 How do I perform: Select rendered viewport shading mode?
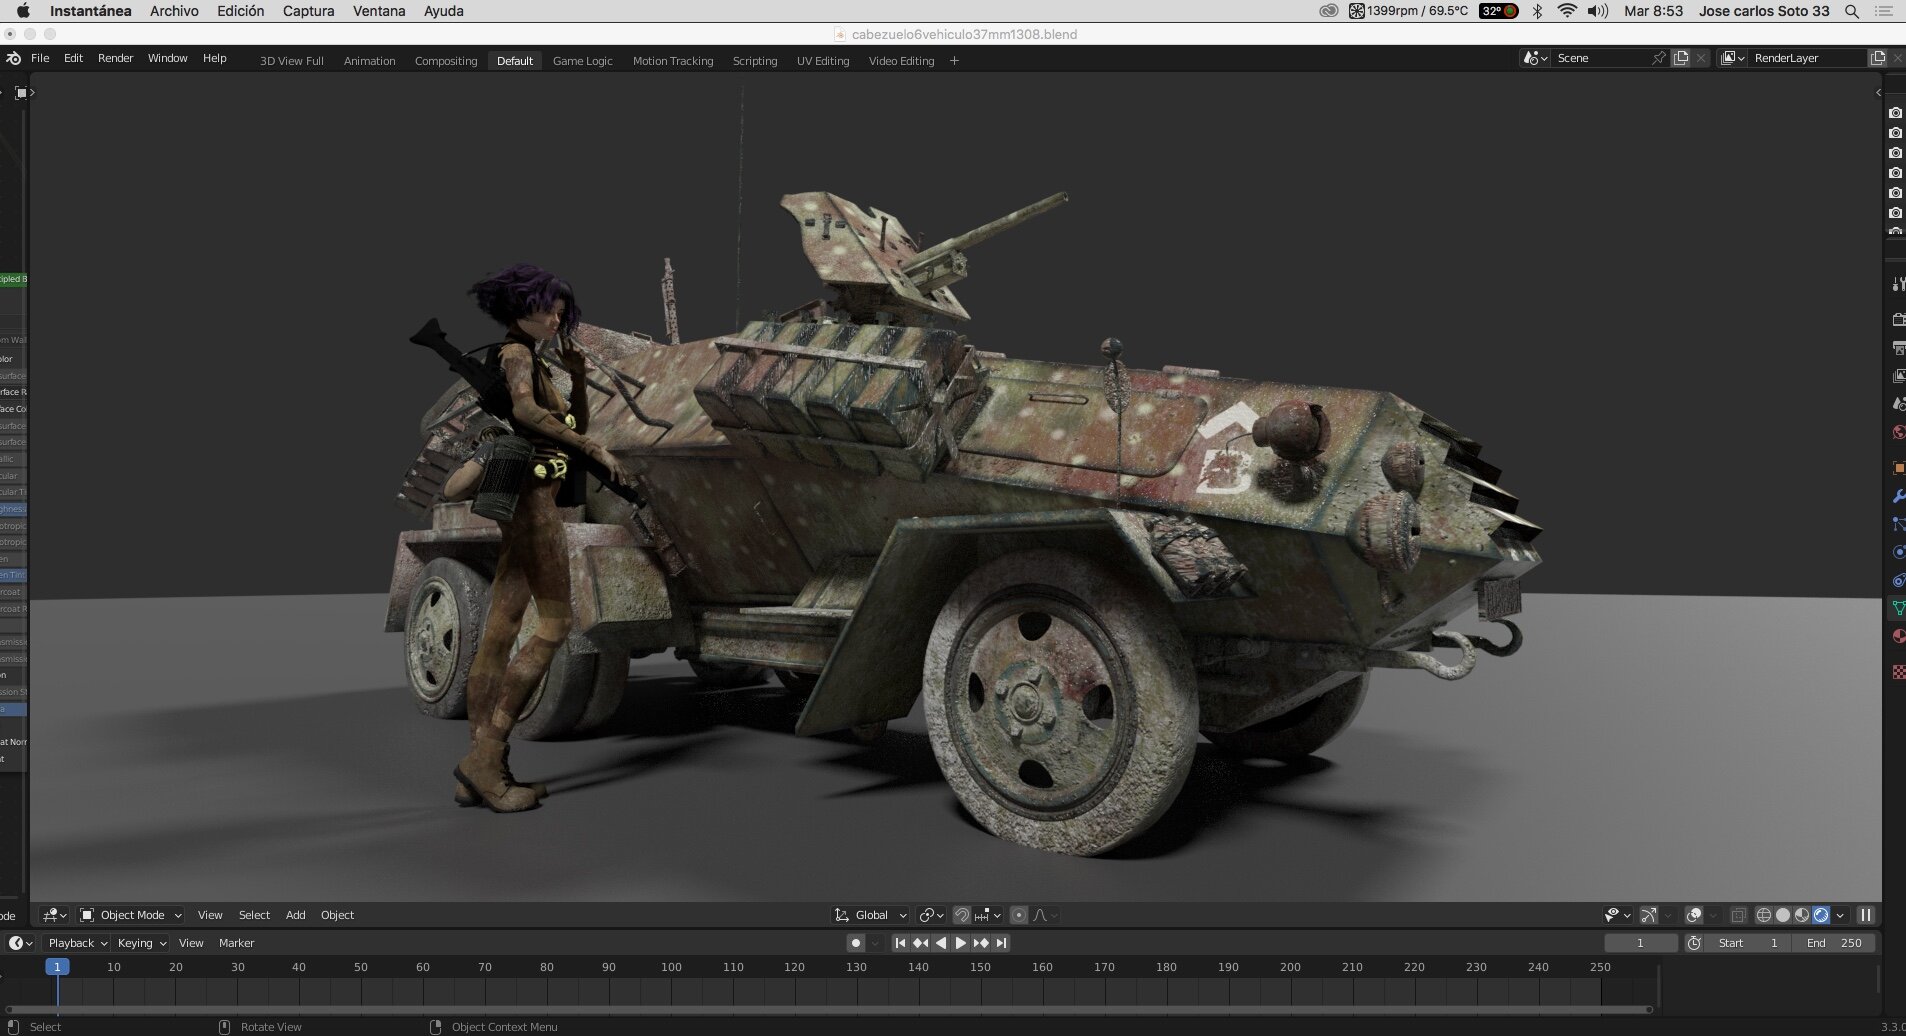[1821, 915]
